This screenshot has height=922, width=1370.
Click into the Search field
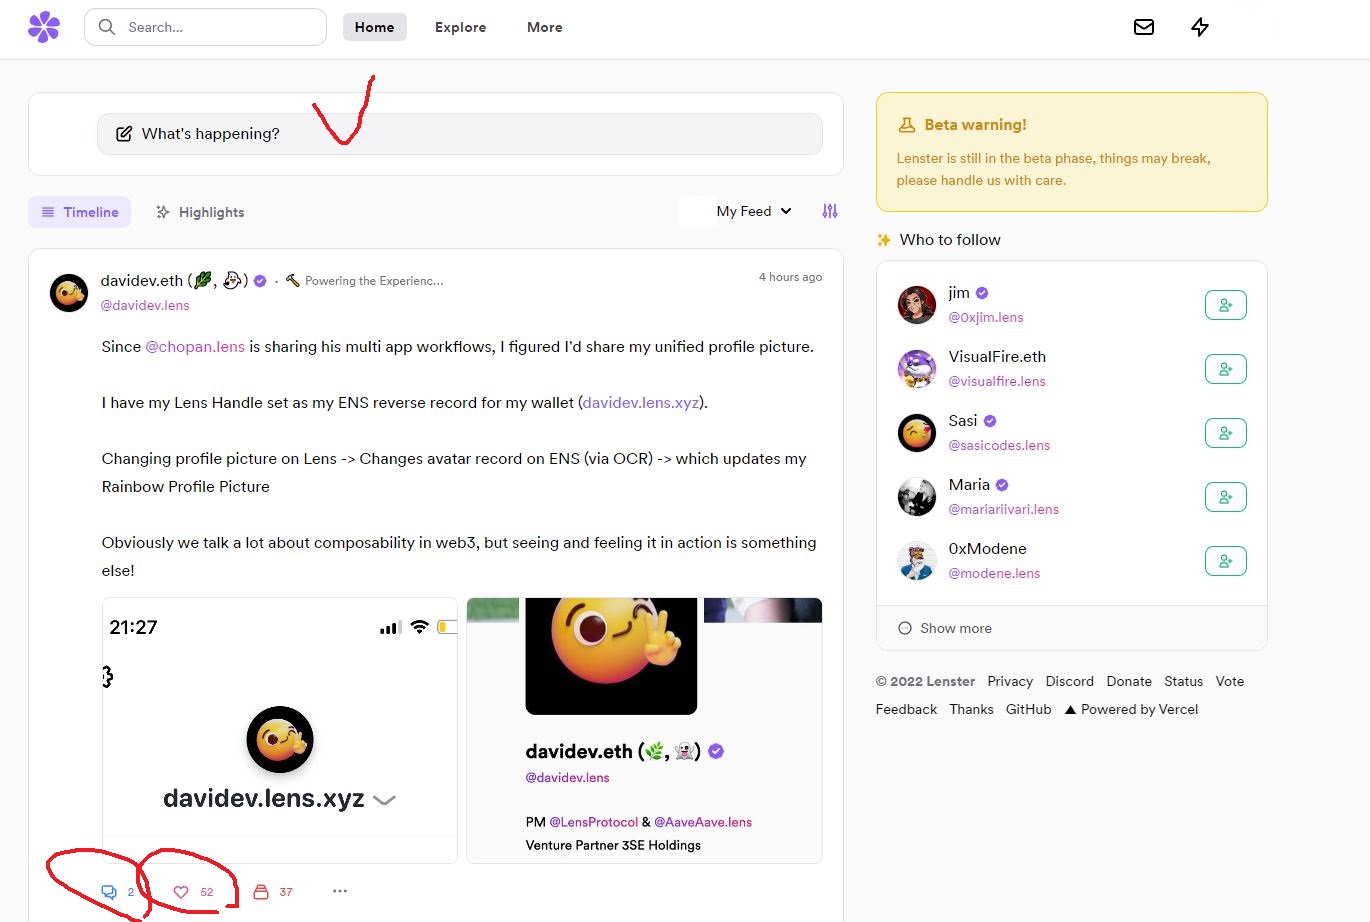coord(206,27)
